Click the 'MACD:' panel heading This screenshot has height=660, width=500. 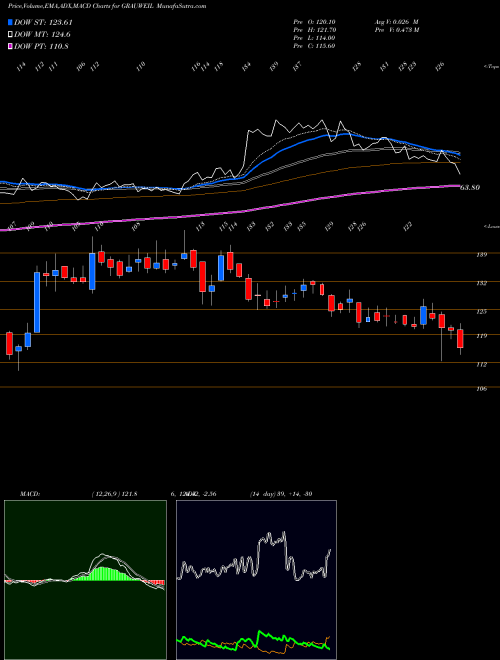(29, 494)
